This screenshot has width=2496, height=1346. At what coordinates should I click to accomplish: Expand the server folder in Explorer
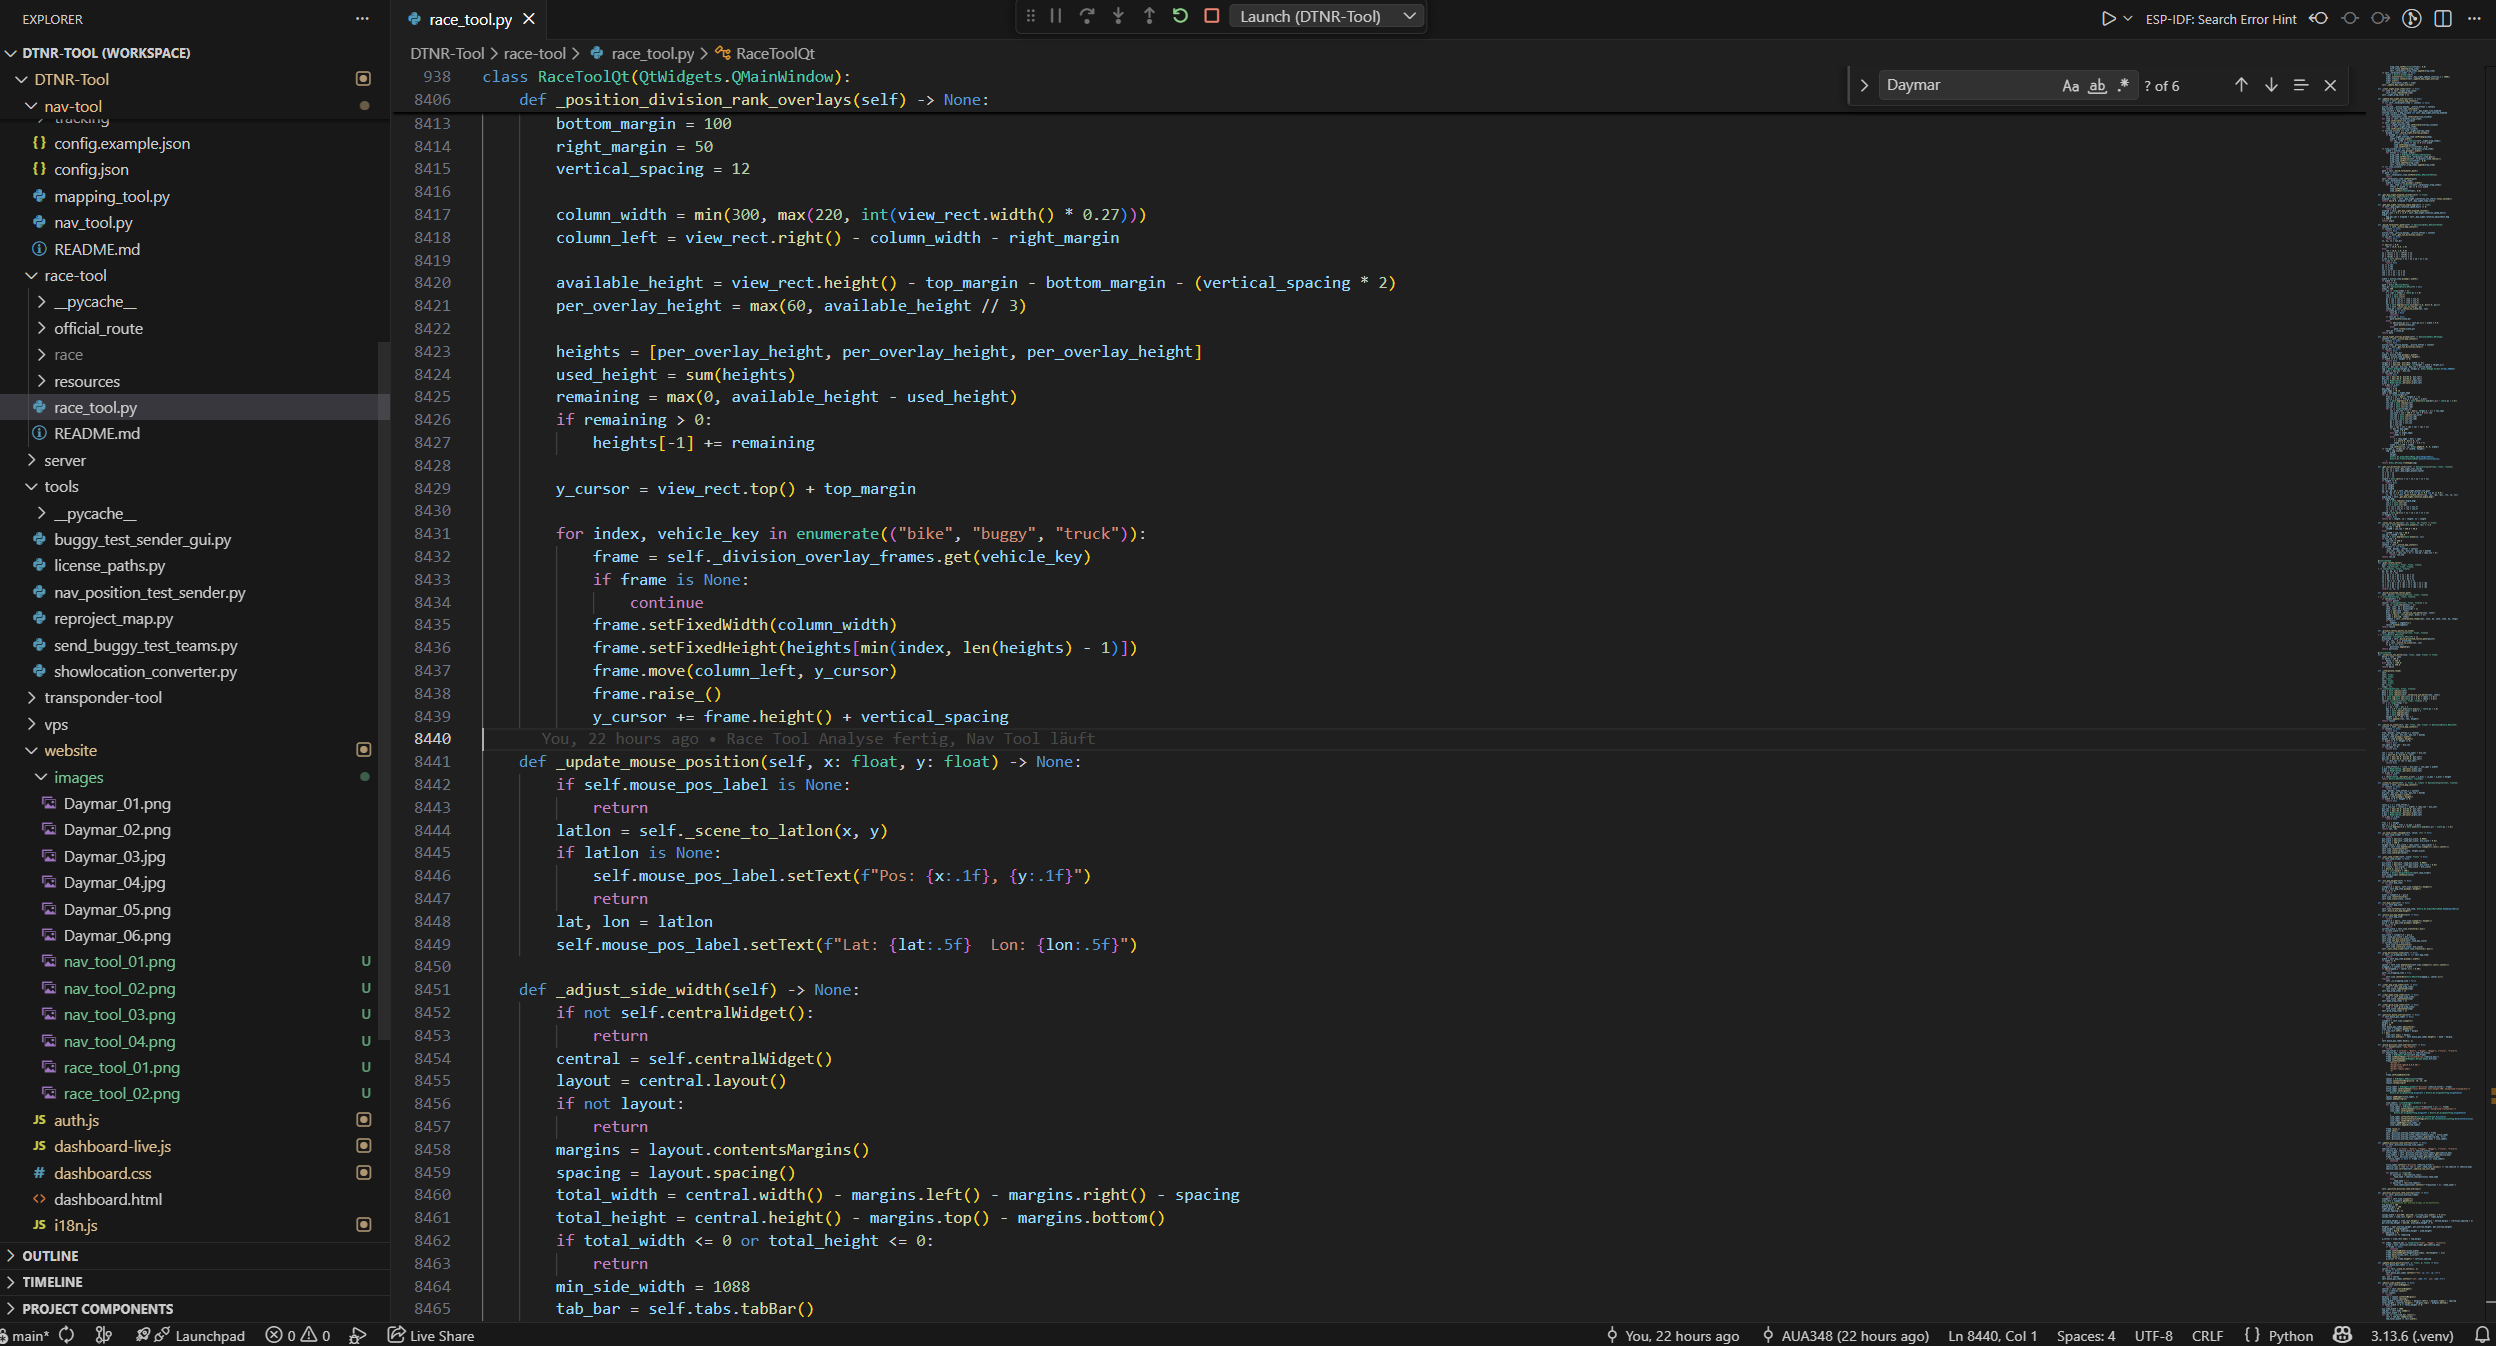point(66,460)
